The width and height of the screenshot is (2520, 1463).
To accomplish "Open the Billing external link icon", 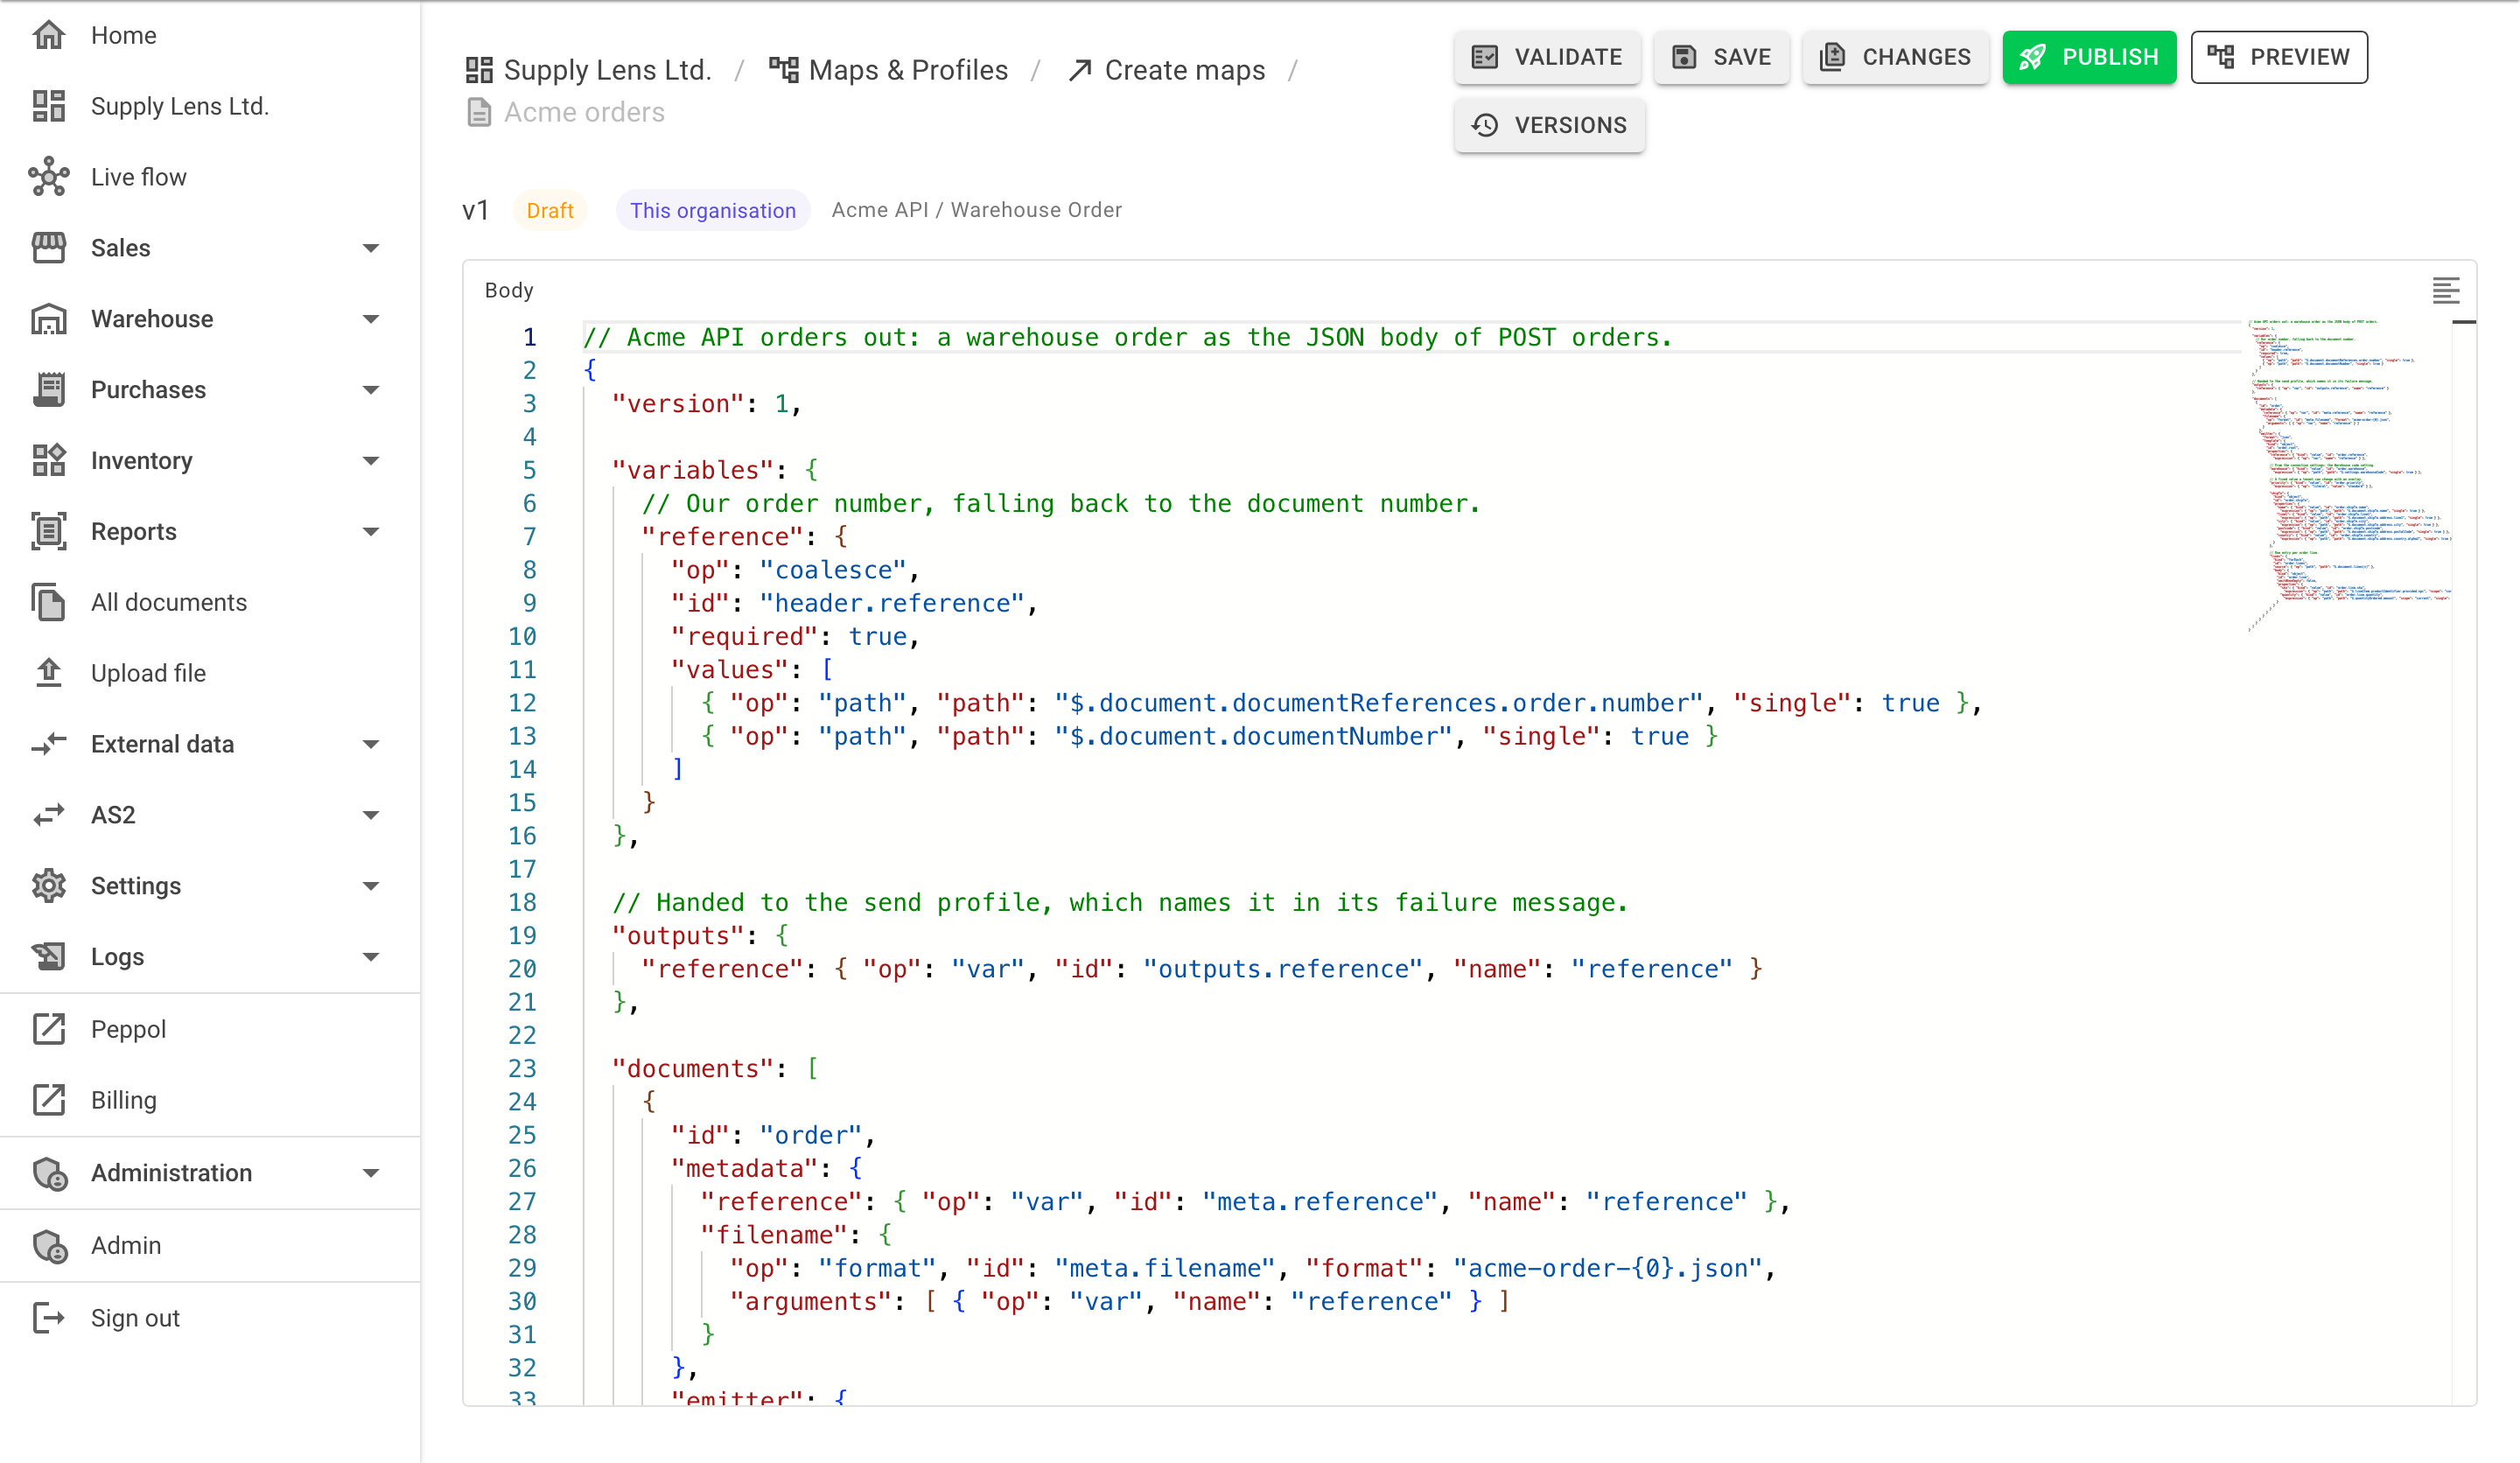I will [x=48, y=1101].
